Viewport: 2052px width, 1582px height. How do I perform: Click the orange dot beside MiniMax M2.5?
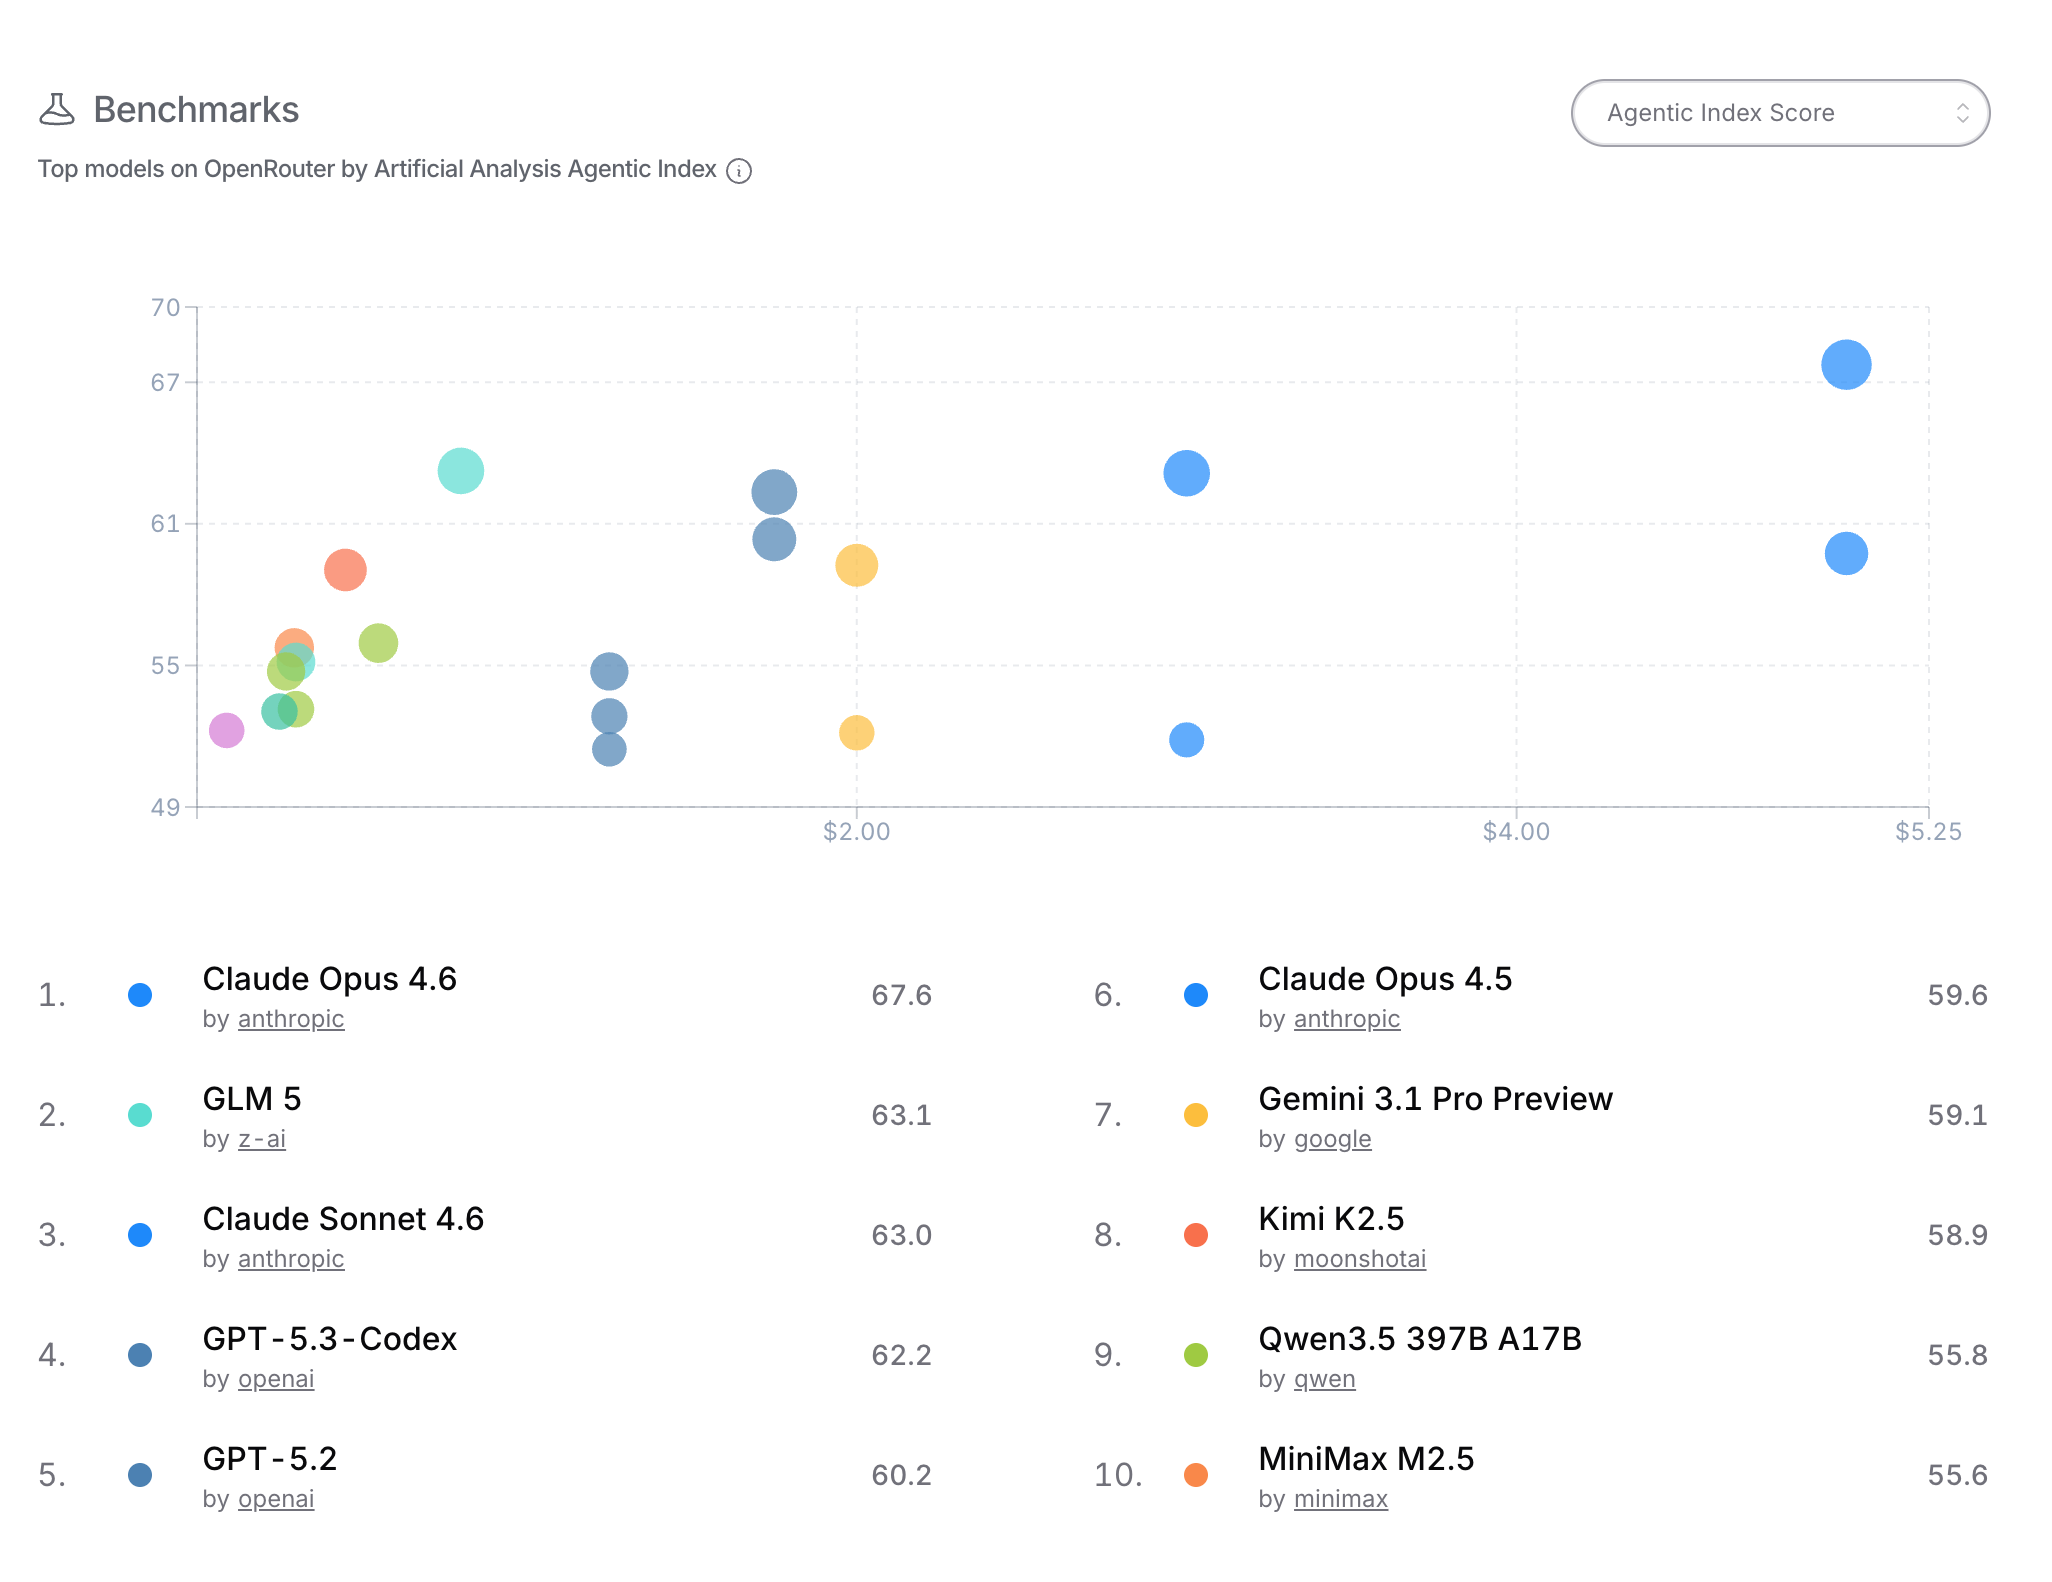pos(1196,1475)
